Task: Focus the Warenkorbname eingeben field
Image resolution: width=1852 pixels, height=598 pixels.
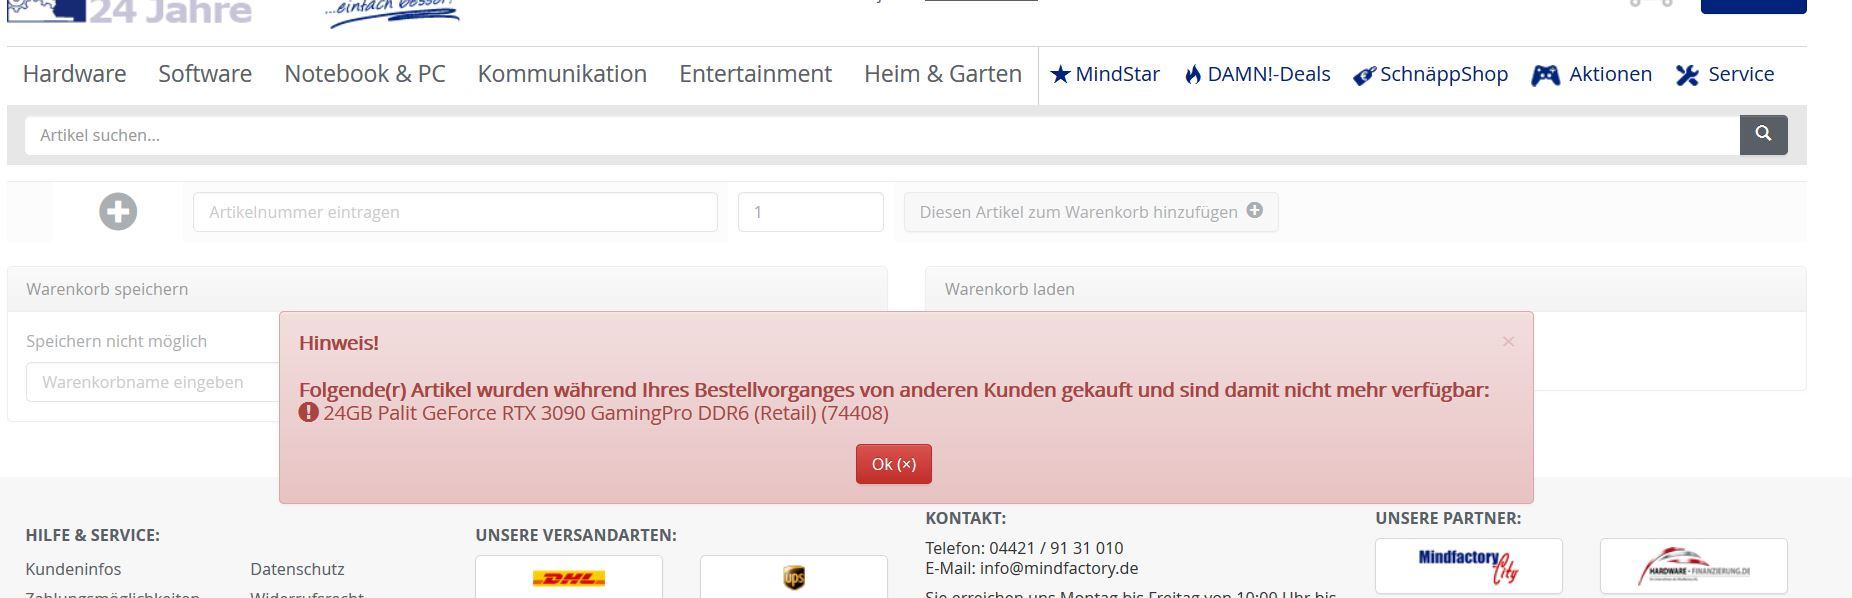Action: 153,382
